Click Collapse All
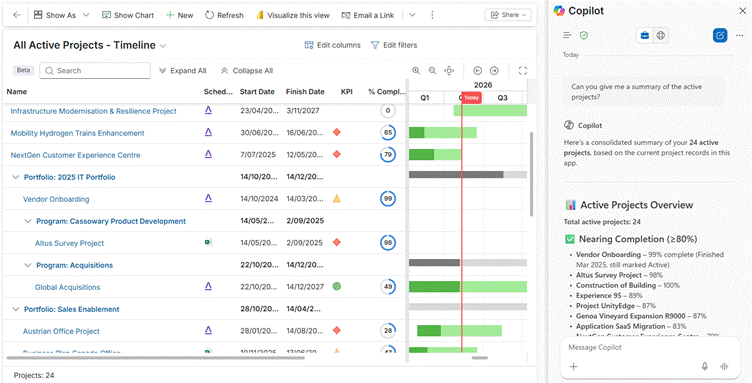This screenshot has width=752, height=383. coord(247,70)
